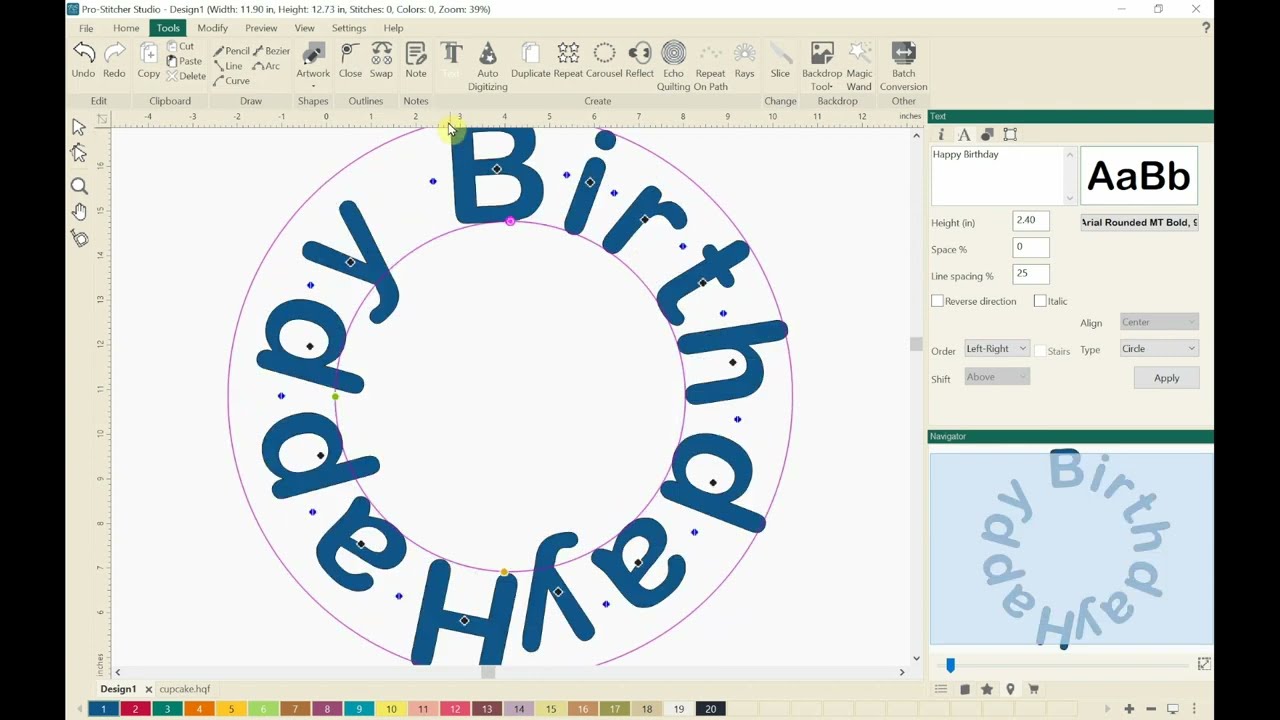The image size is (1280, 720).
Task: Switch to the Modify ribbon tab
Action: pyautogui.click(x=212, y=28)
